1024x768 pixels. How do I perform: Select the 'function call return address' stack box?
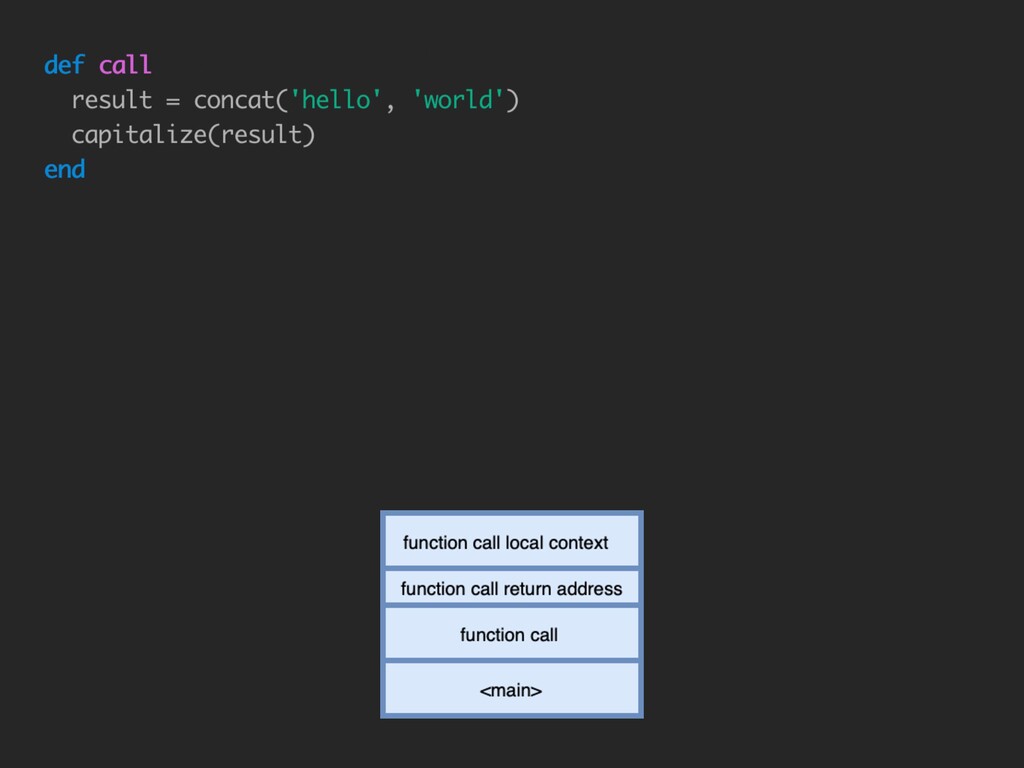tap(512, 587)
